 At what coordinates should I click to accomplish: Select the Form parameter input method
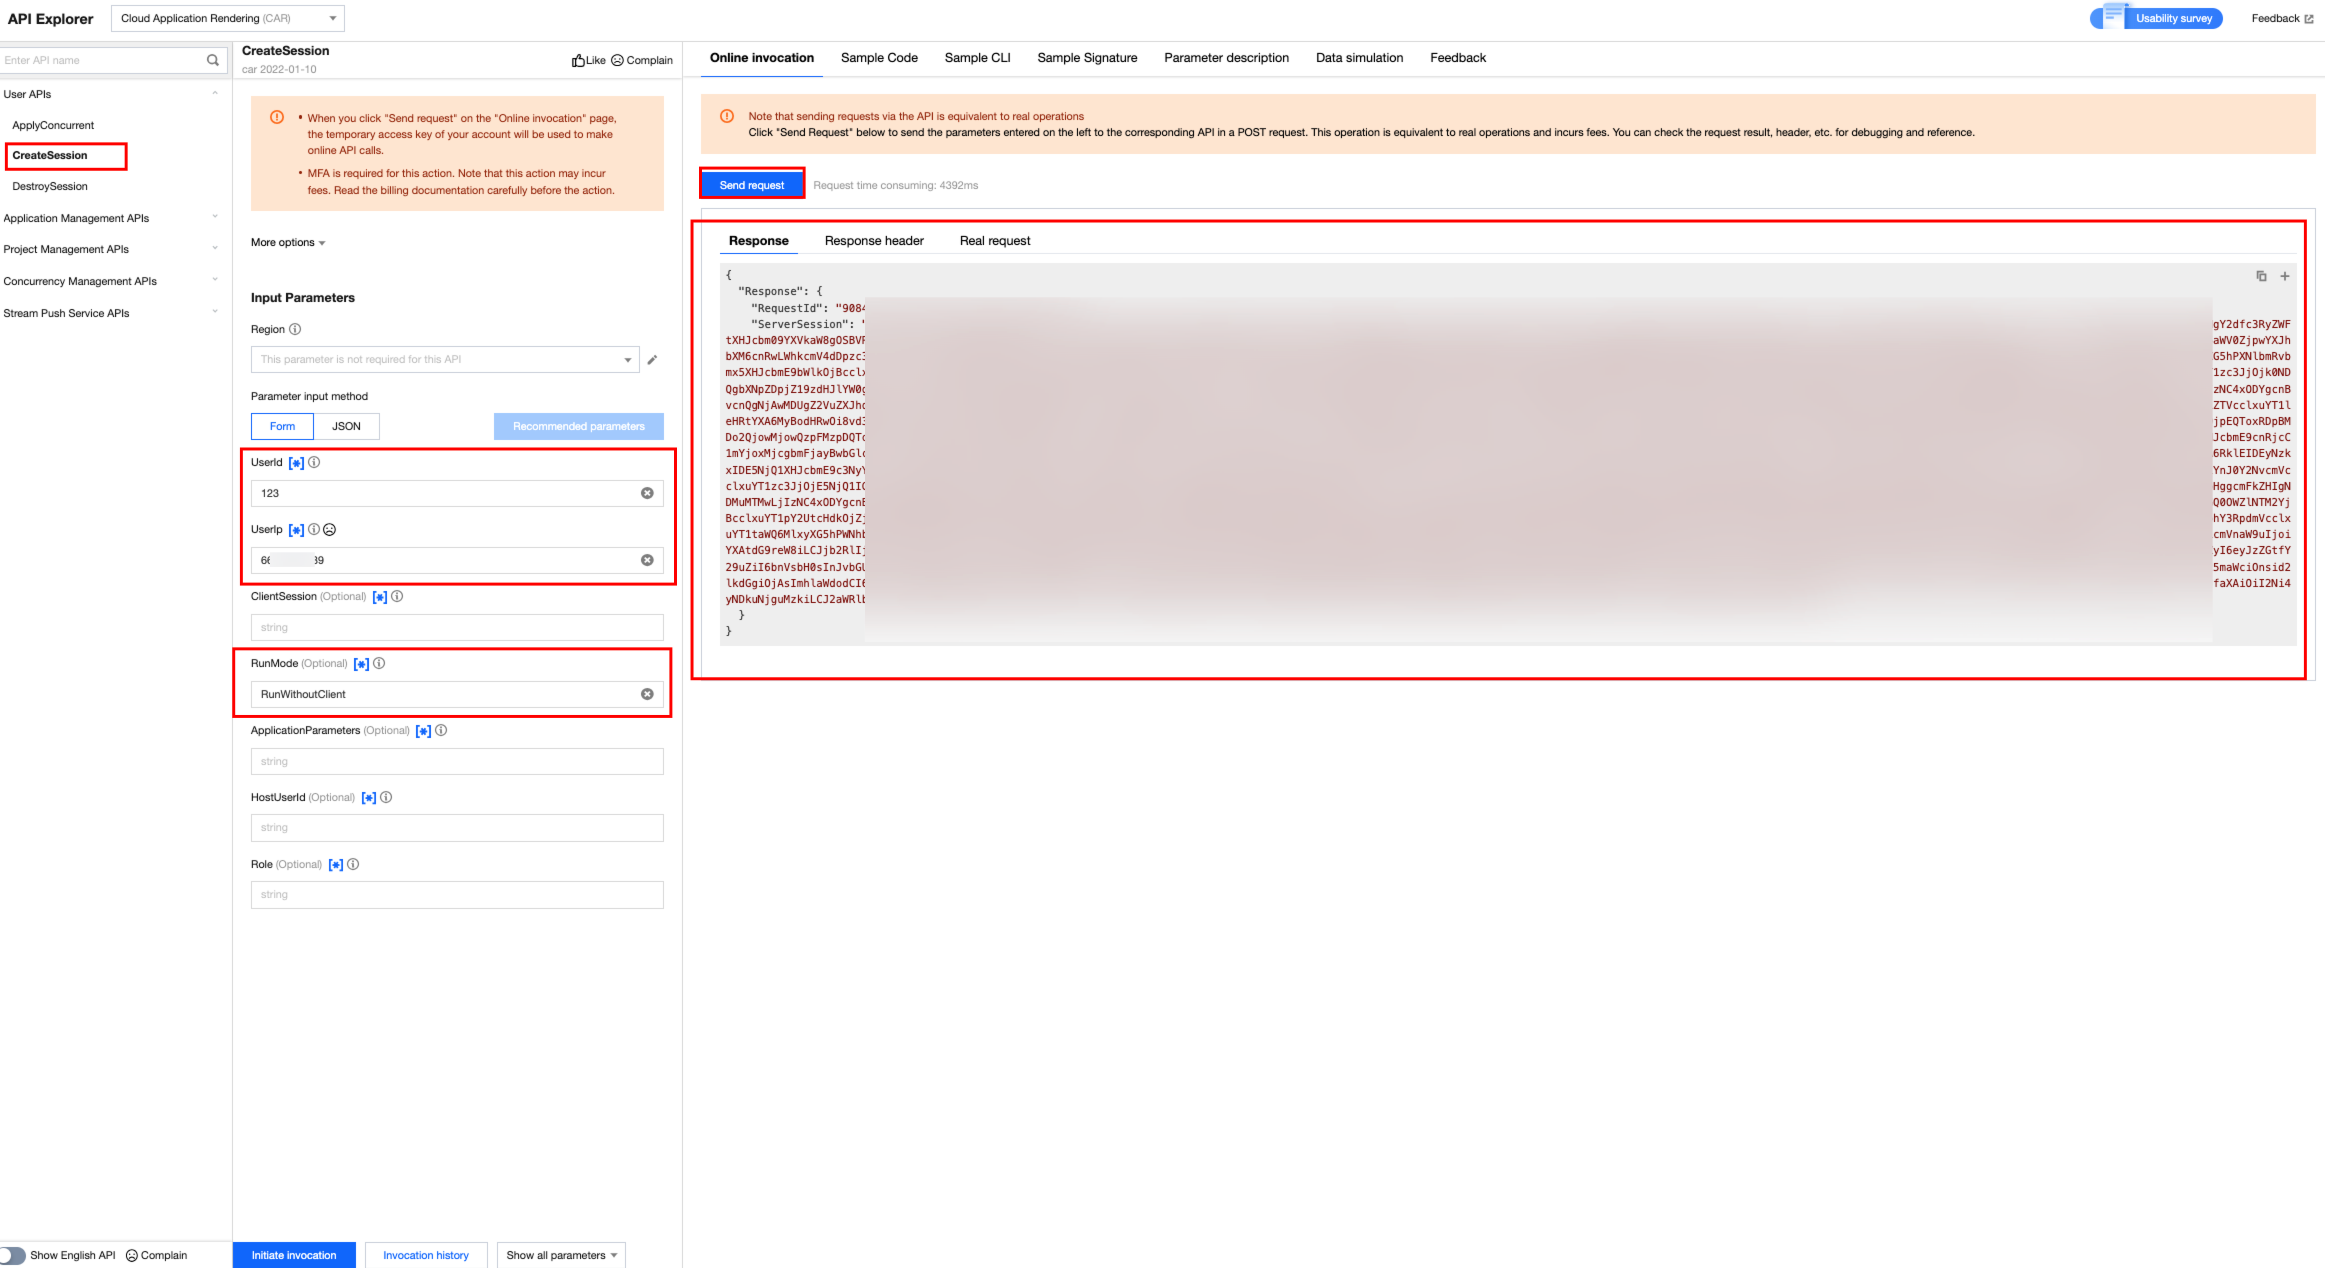[x=282, y=426]
